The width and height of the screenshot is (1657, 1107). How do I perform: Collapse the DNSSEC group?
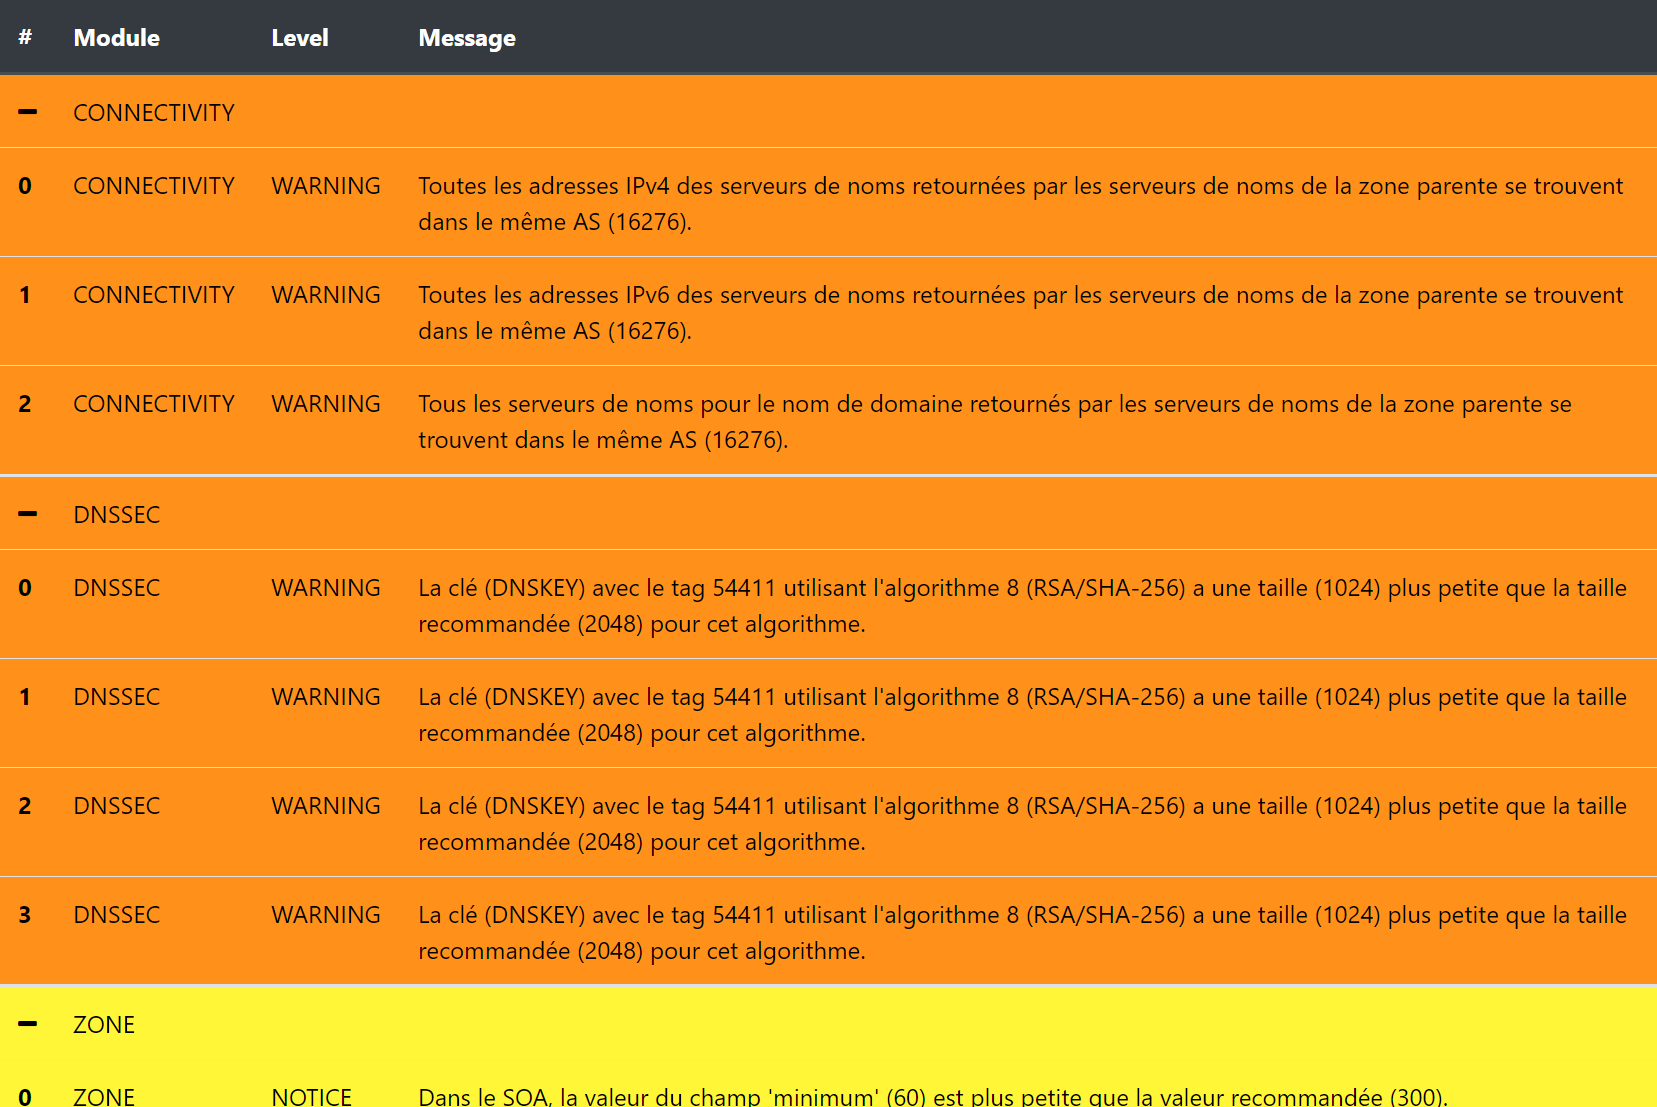tap(27, 514)
